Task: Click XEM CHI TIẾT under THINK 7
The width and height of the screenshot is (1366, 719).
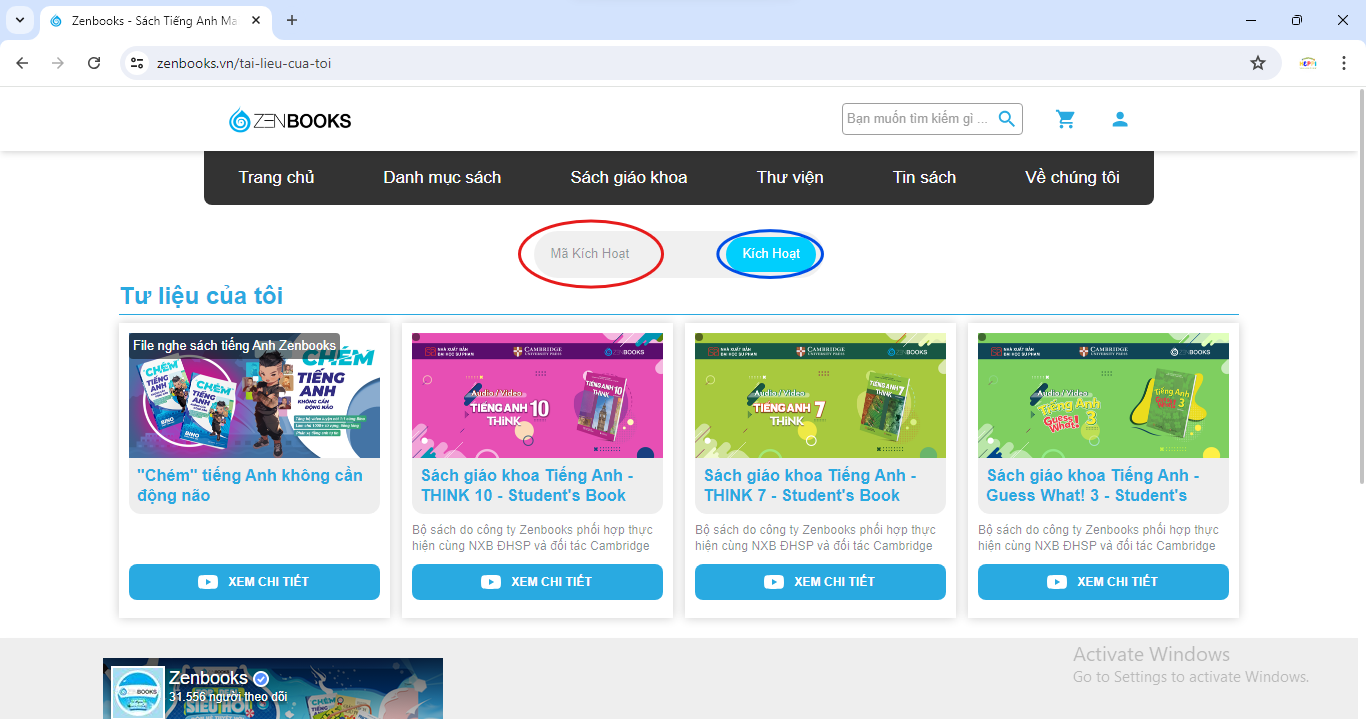Action: tap(820, 582)
